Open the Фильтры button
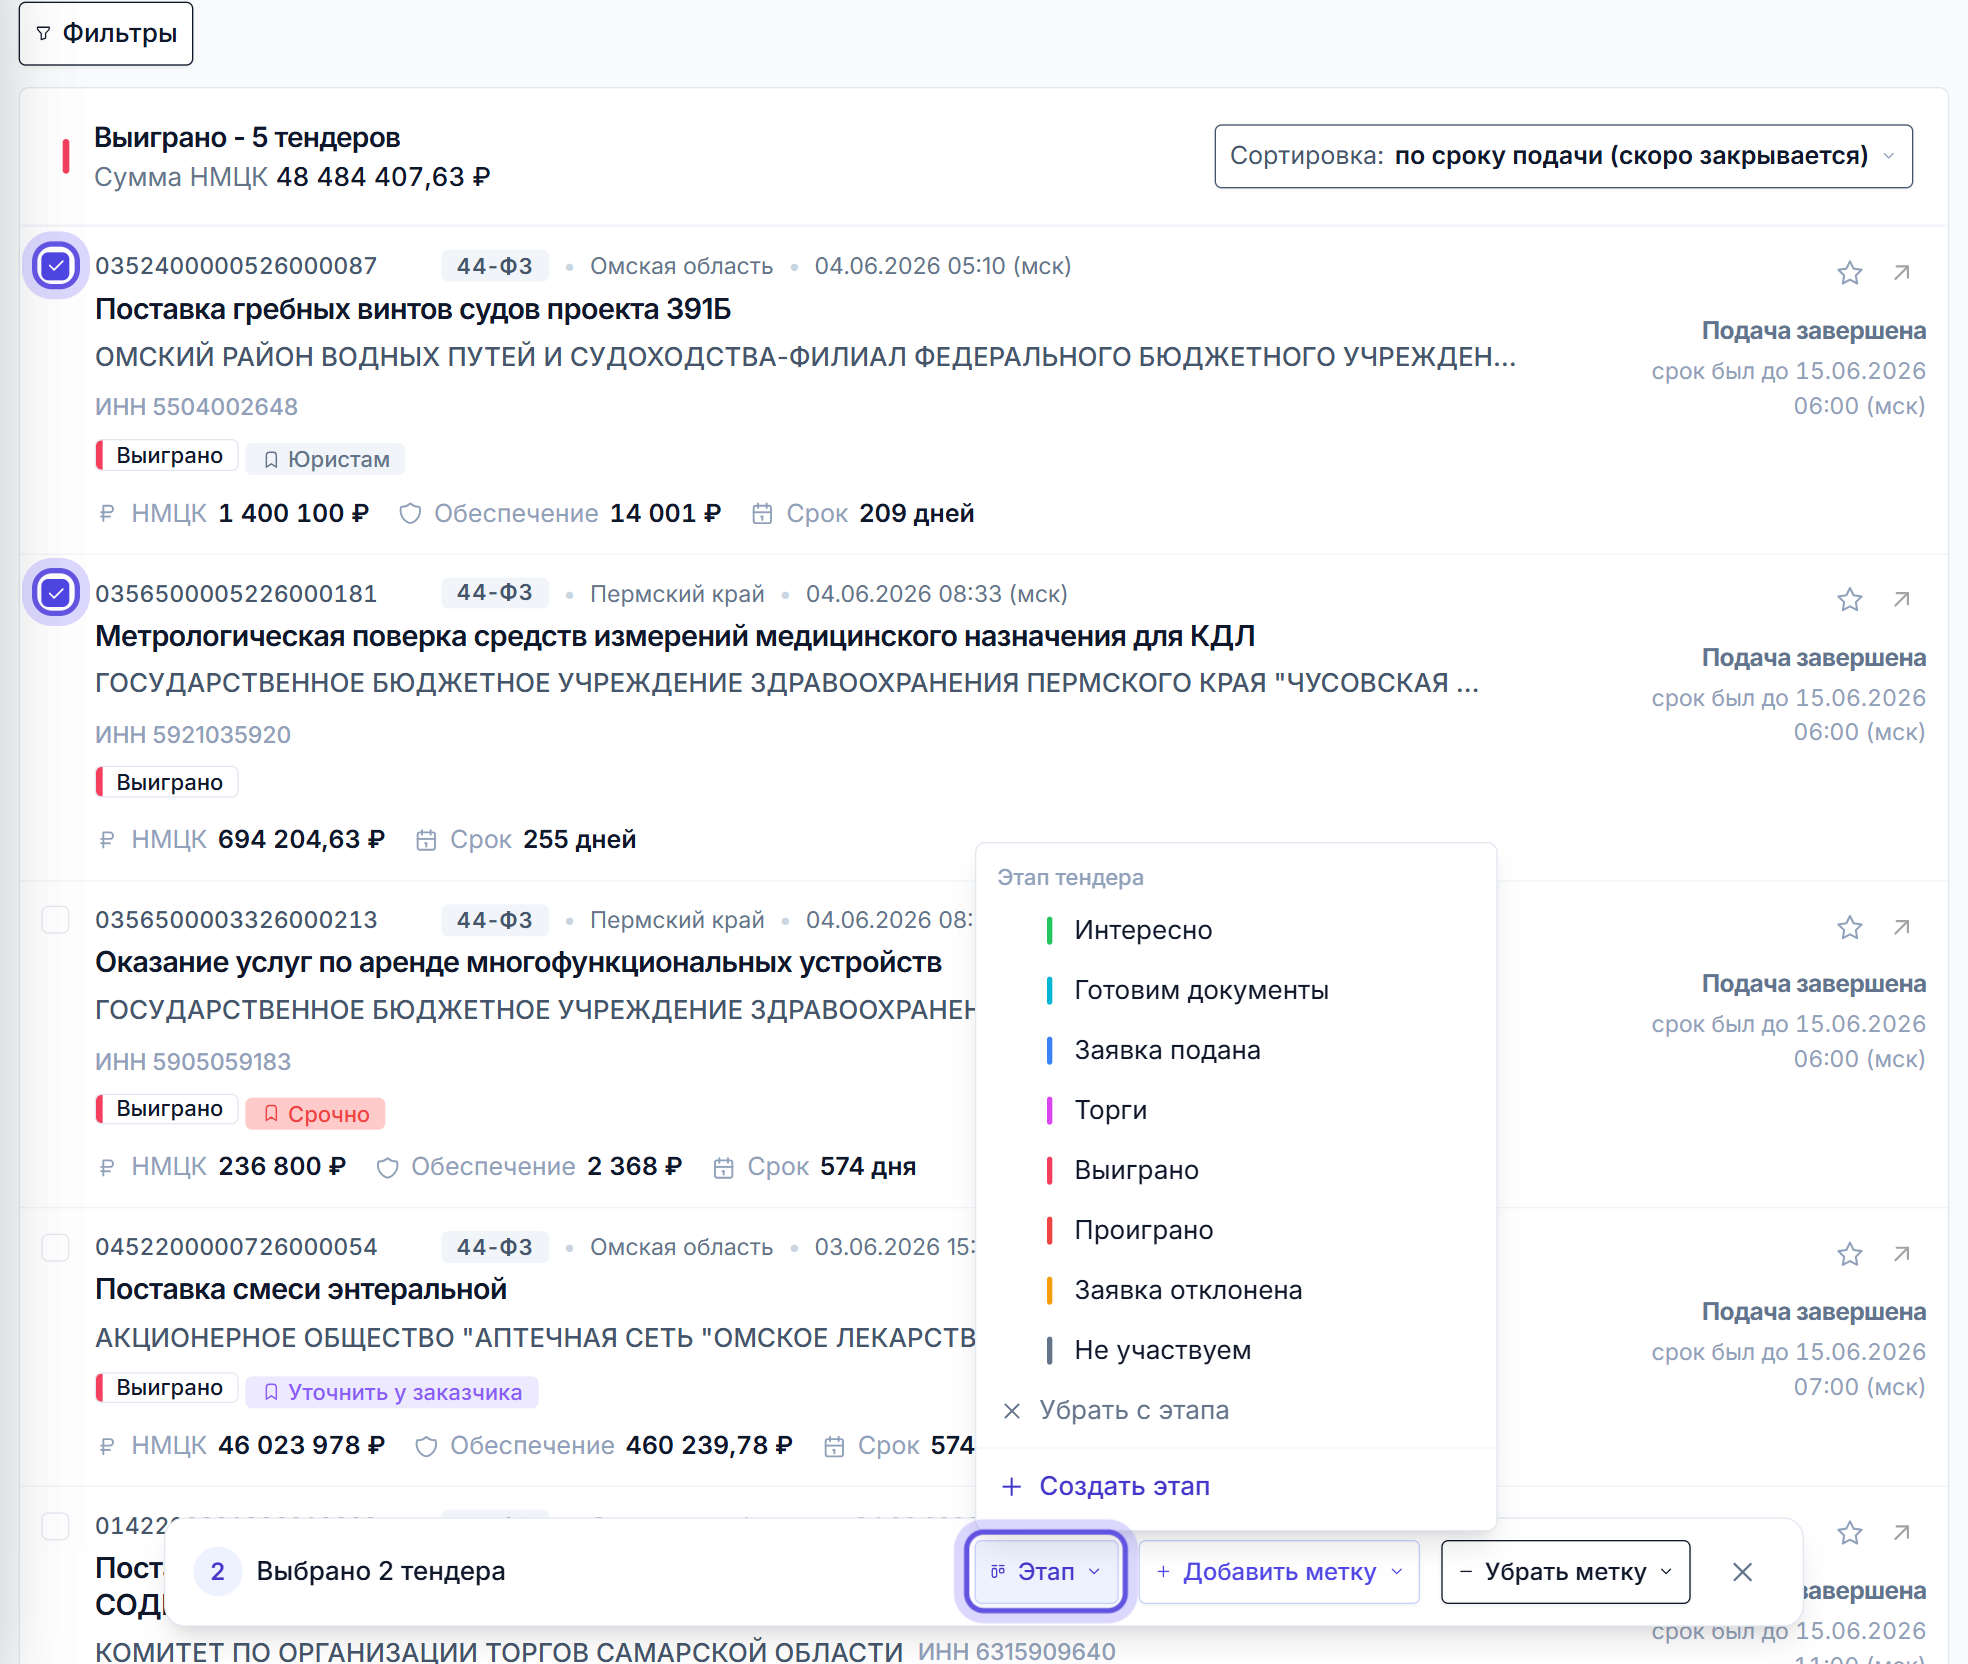 click(x=106, y=33)
